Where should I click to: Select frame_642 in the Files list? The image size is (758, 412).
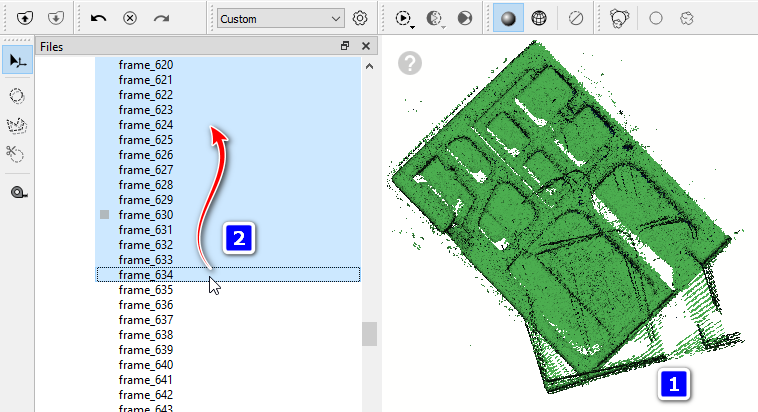pos(146,395)
